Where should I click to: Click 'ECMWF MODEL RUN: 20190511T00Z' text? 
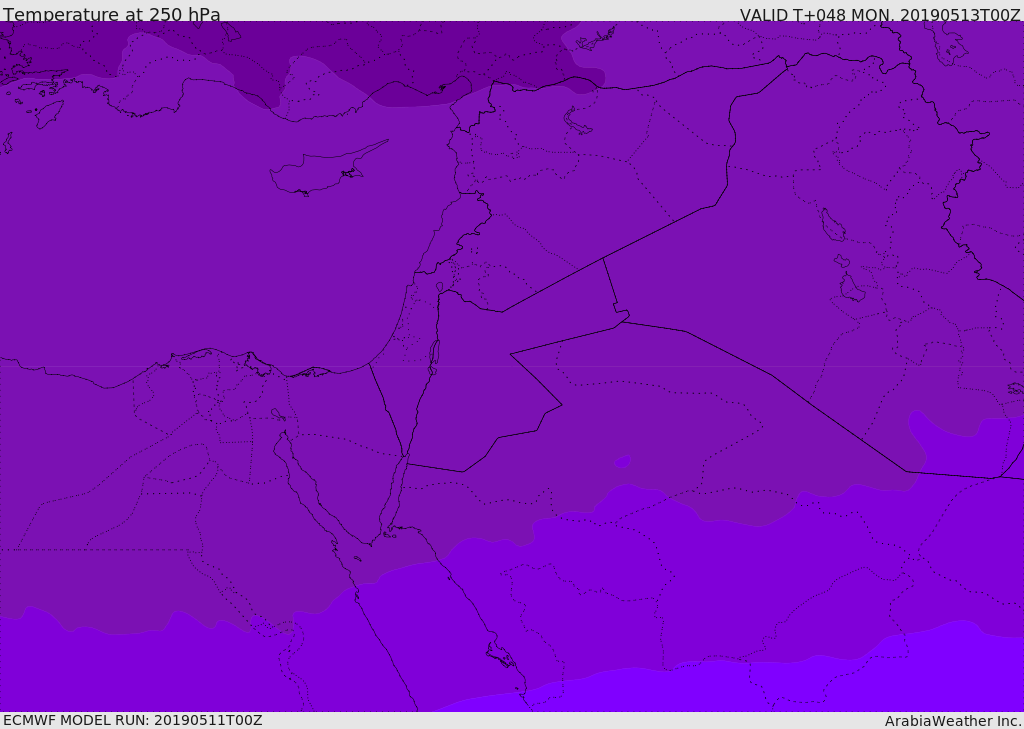(x=133, y=720)
